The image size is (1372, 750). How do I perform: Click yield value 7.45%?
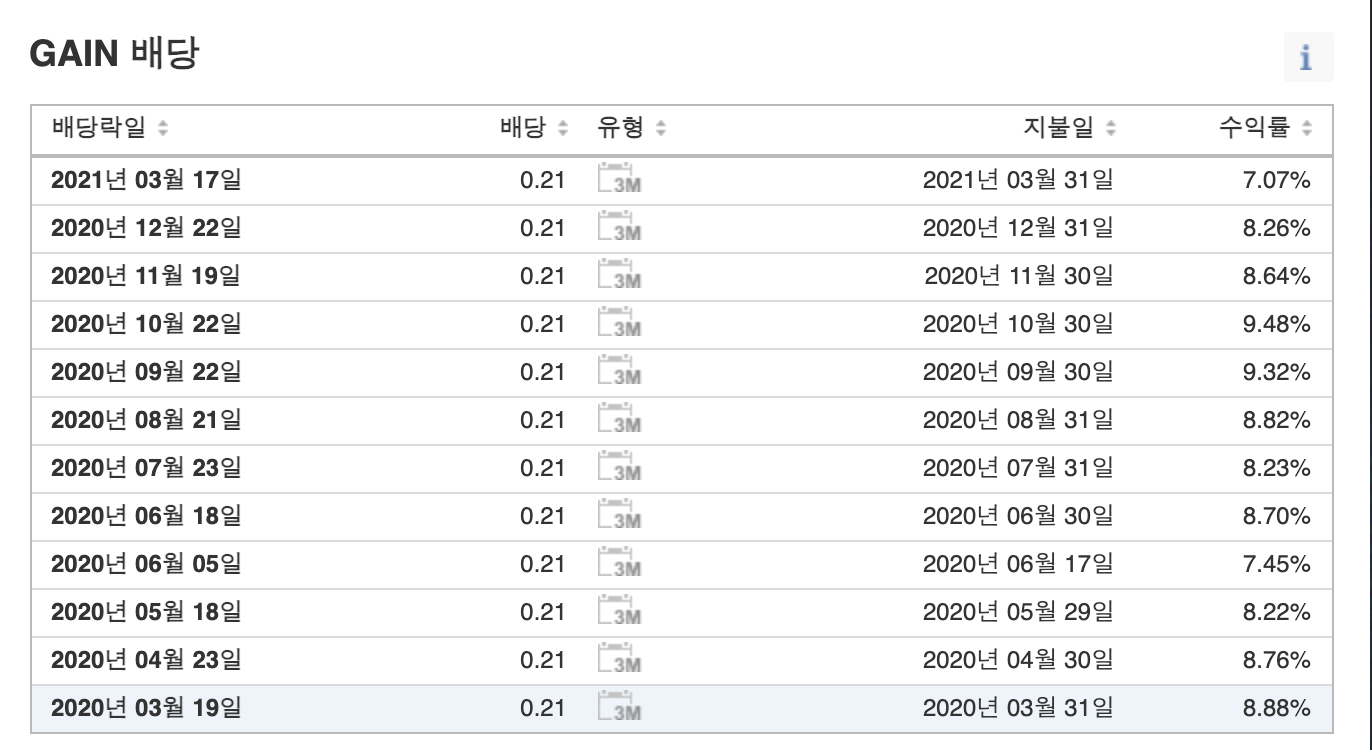click(1277, 564)
